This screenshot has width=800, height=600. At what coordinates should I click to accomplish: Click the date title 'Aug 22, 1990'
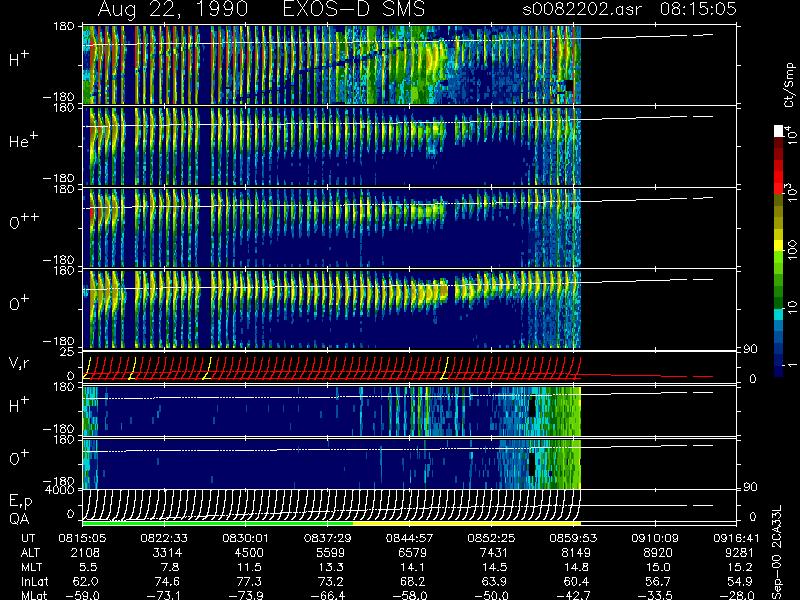(x=173, y=9)
